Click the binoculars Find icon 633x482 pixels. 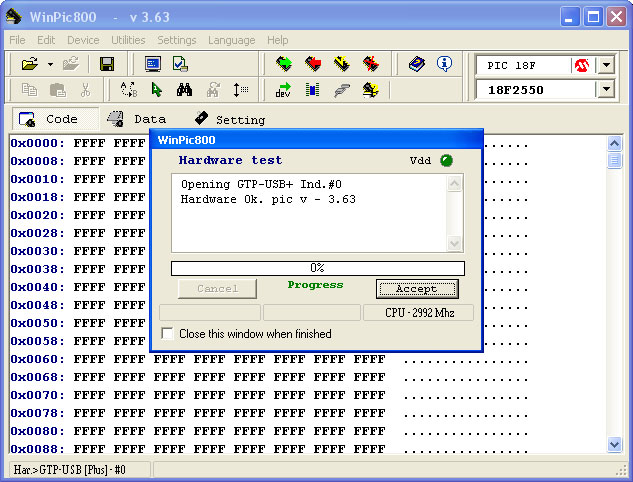[184, 90]
